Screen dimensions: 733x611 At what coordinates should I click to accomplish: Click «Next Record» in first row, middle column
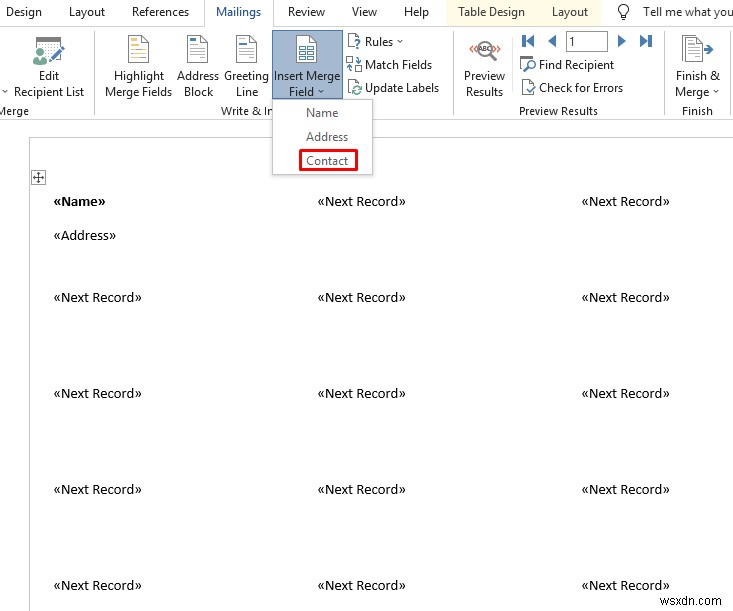(x=361, y=201)
